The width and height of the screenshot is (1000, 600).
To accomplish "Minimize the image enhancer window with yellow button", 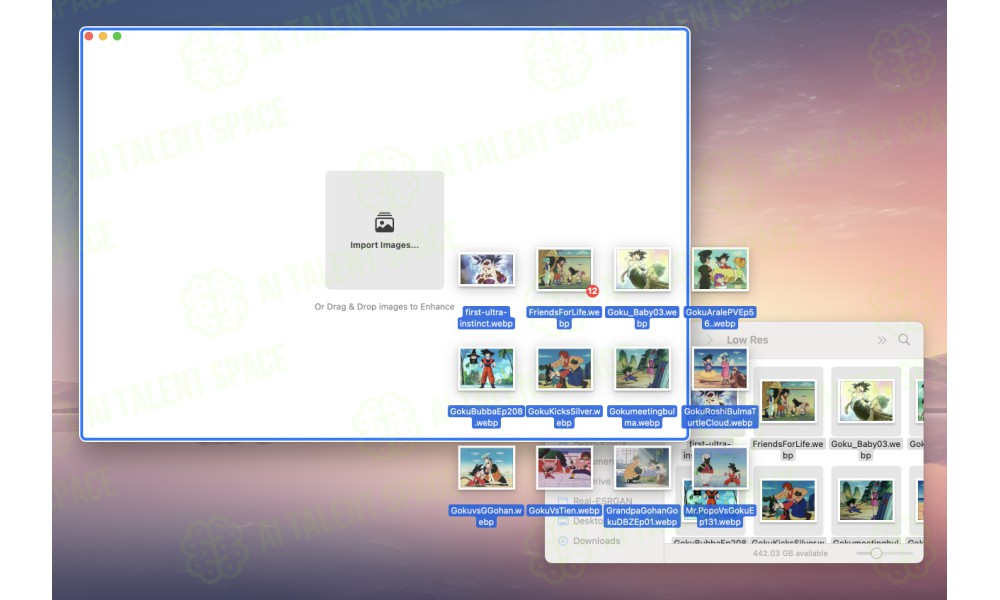I will pyautogui.click(x=103, y=36).
